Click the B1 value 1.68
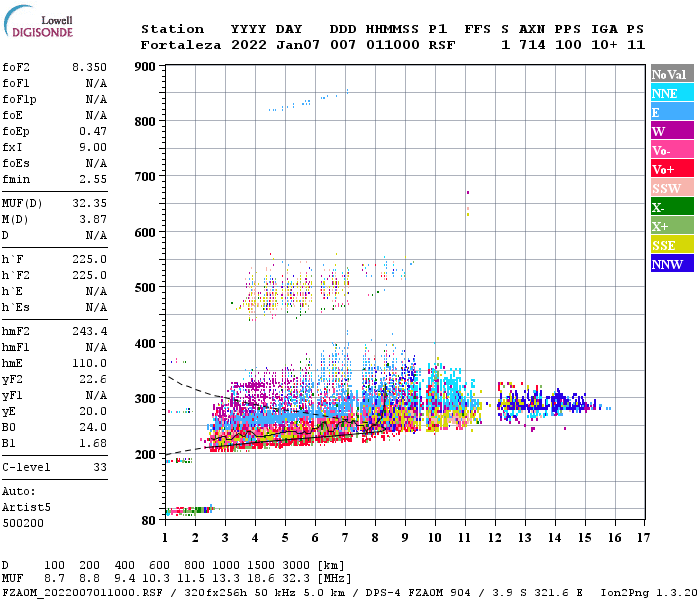 [x=93, y=443]
